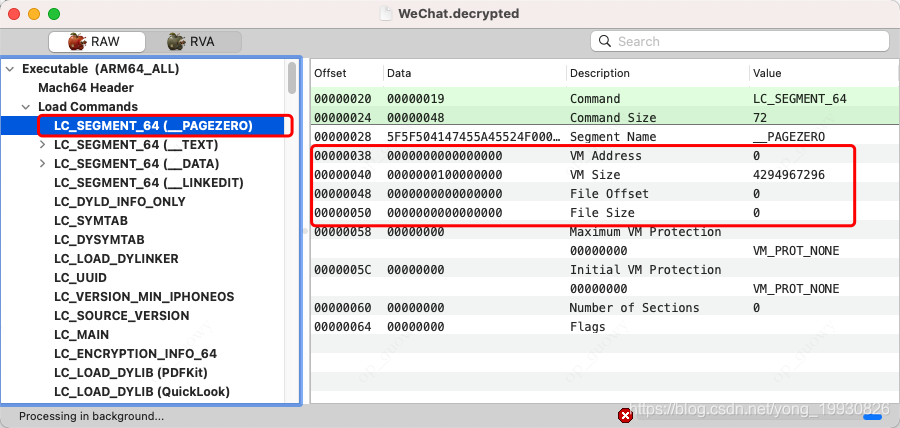900x428 pixels.
Task: Click the magnifier icon in Search
Action: 605,41
